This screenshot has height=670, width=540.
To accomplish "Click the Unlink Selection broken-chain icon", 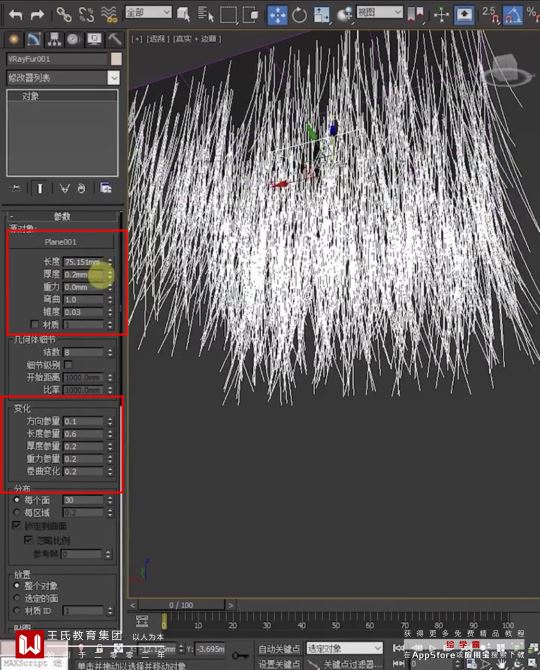I will pyautogui.click(x=87, y=15).
